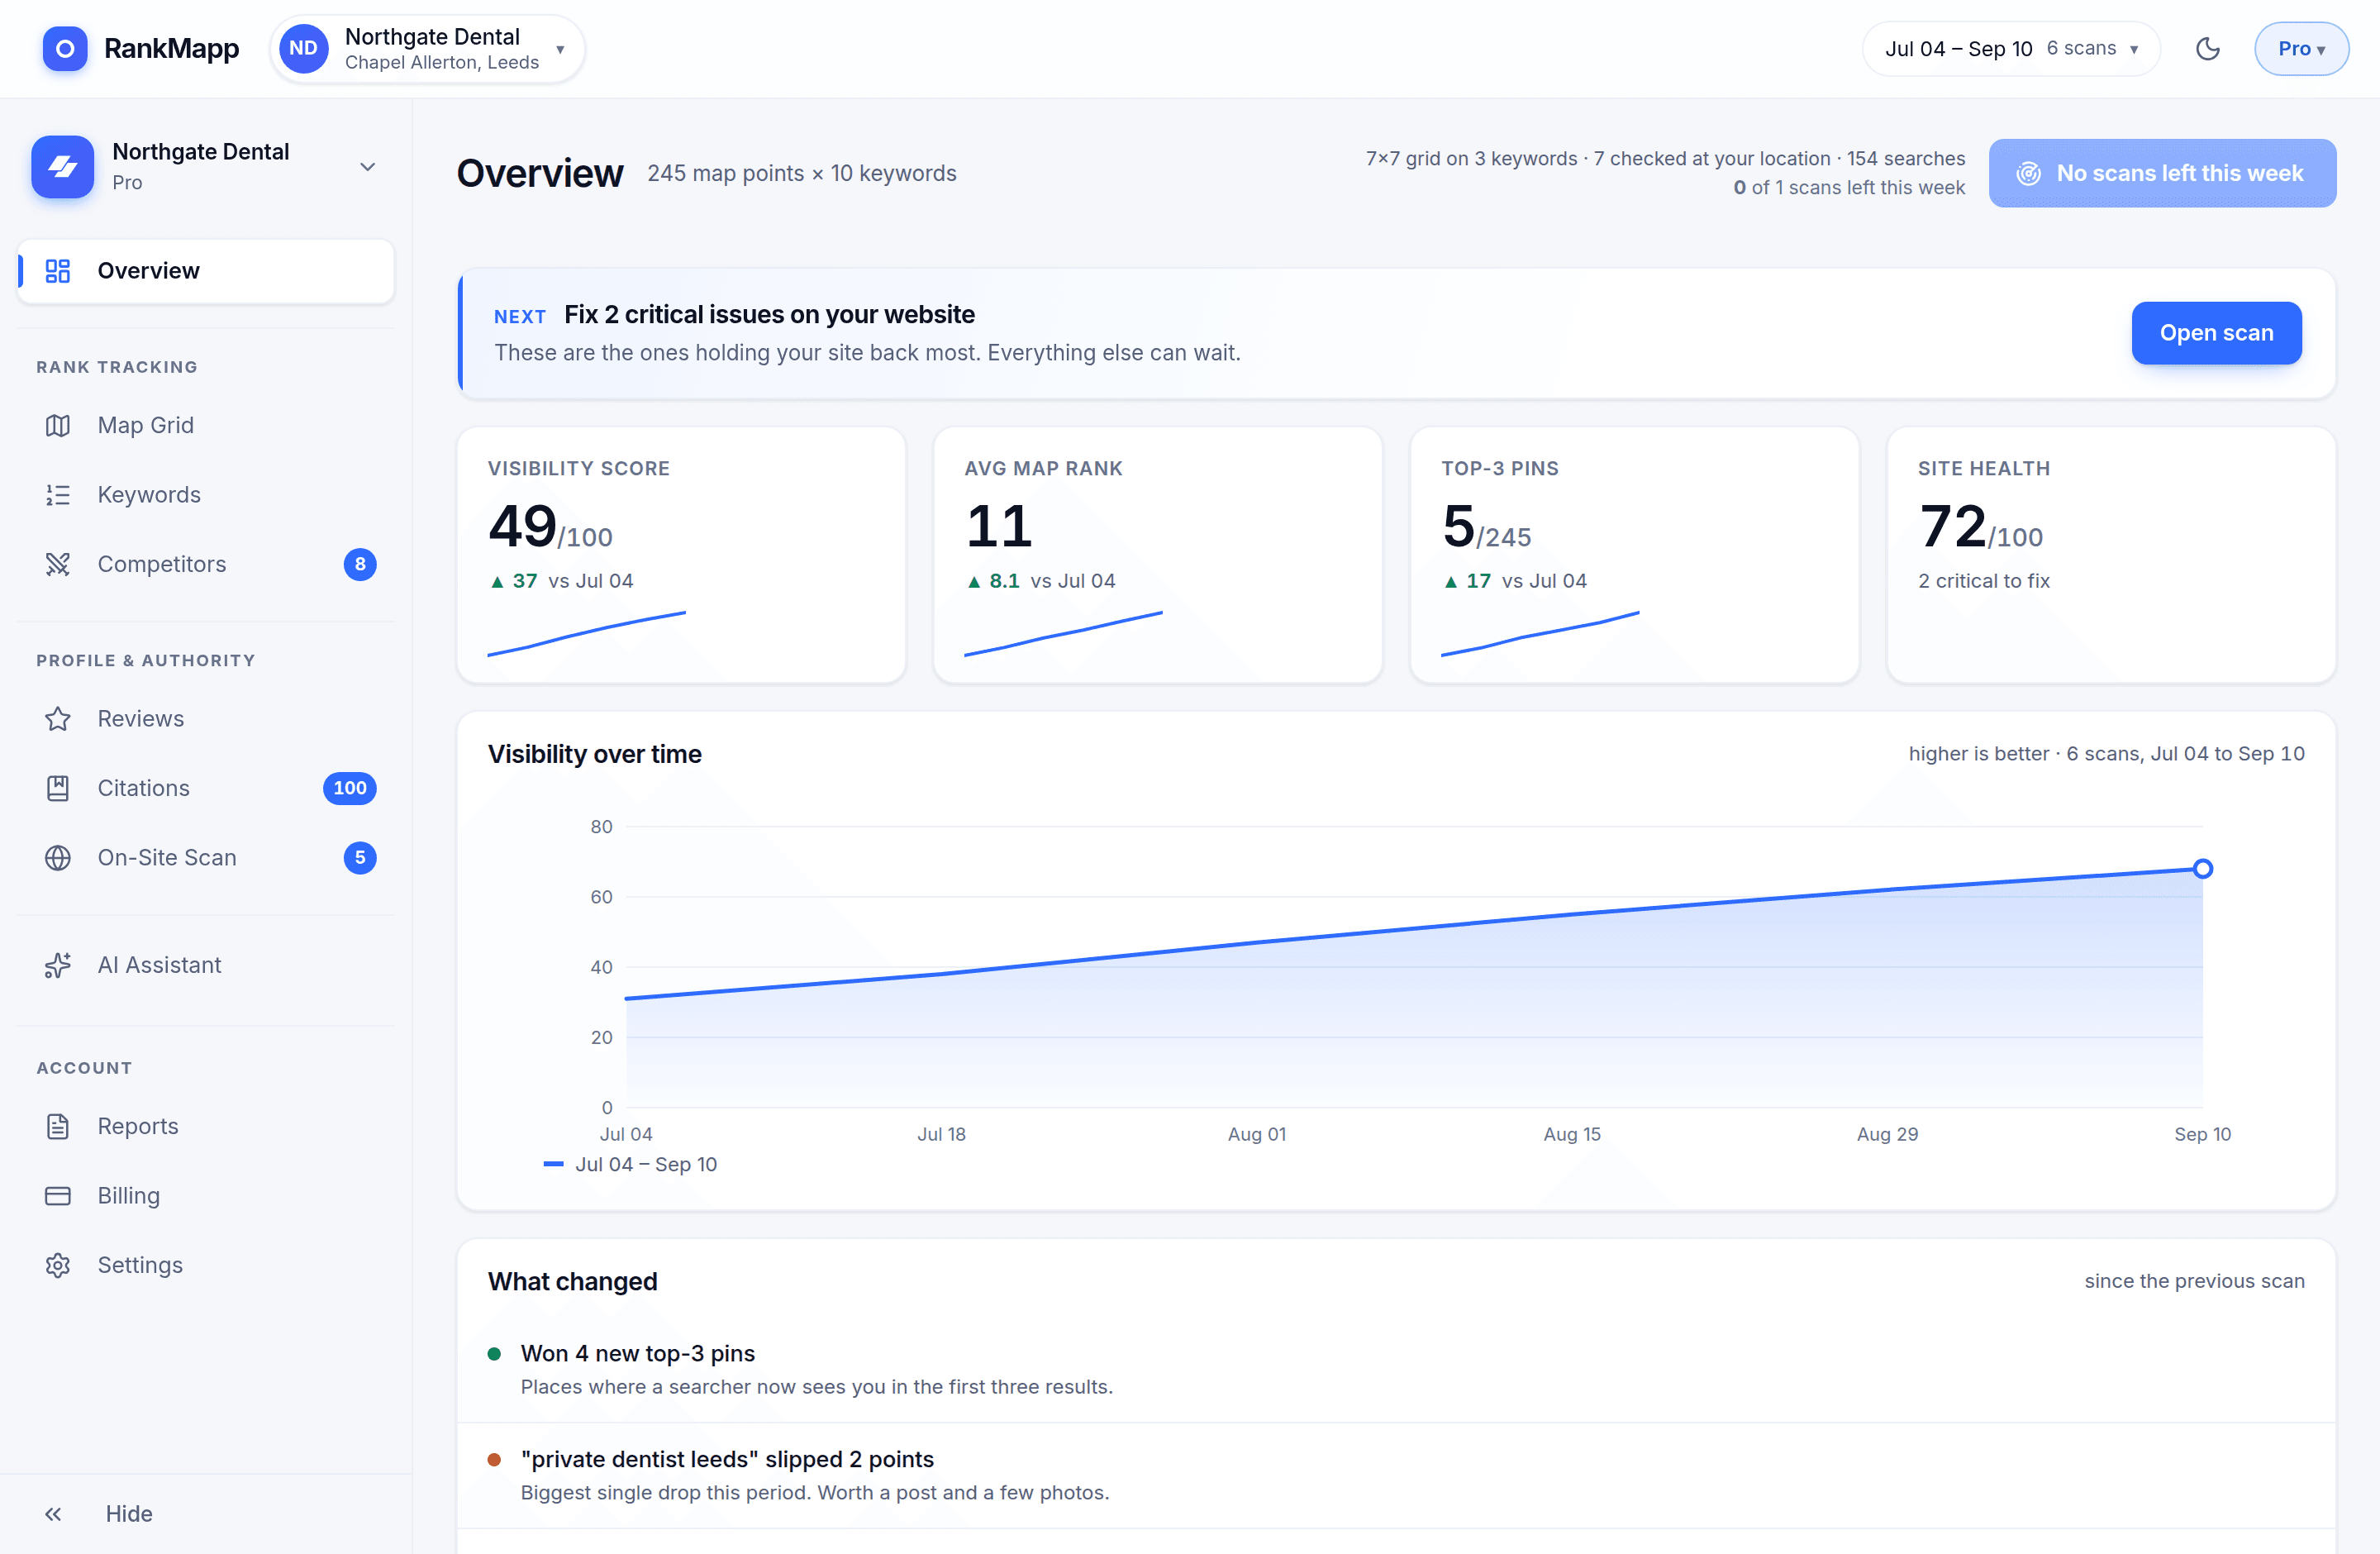
Task: Open the Visibility Score card
Action: (681, 554)
